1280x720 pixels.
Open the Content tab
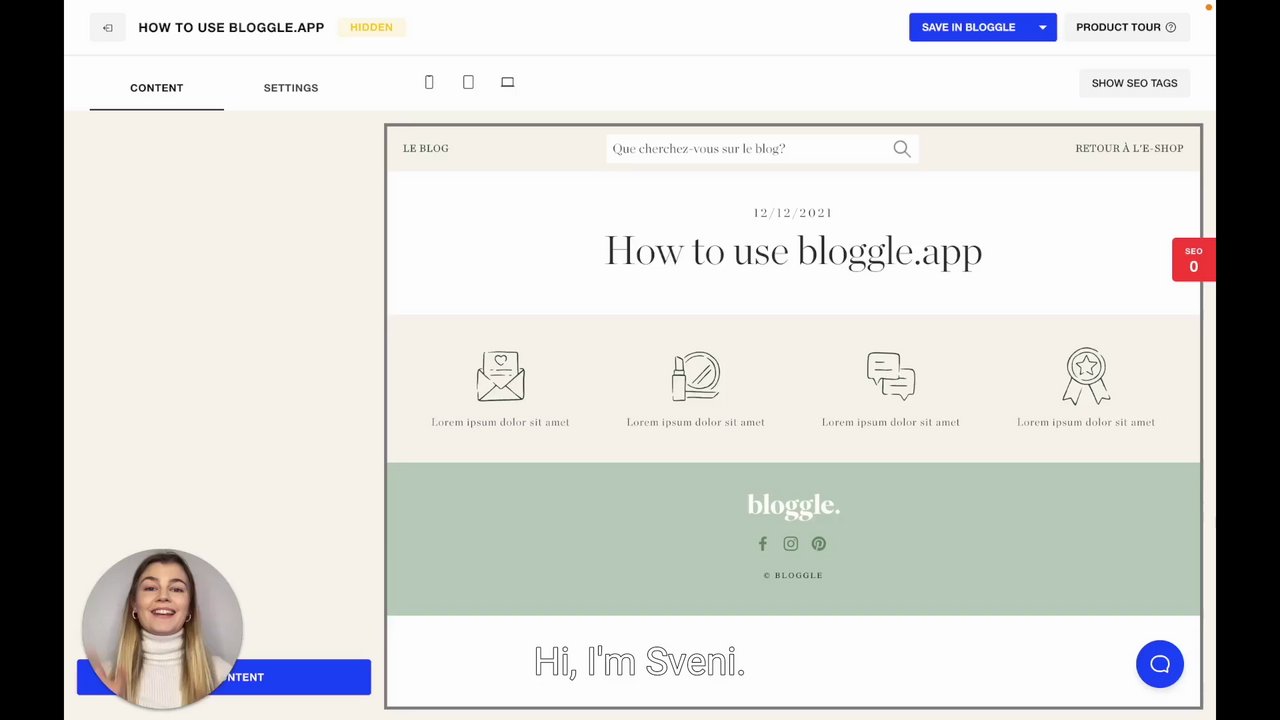click(157, 88)
